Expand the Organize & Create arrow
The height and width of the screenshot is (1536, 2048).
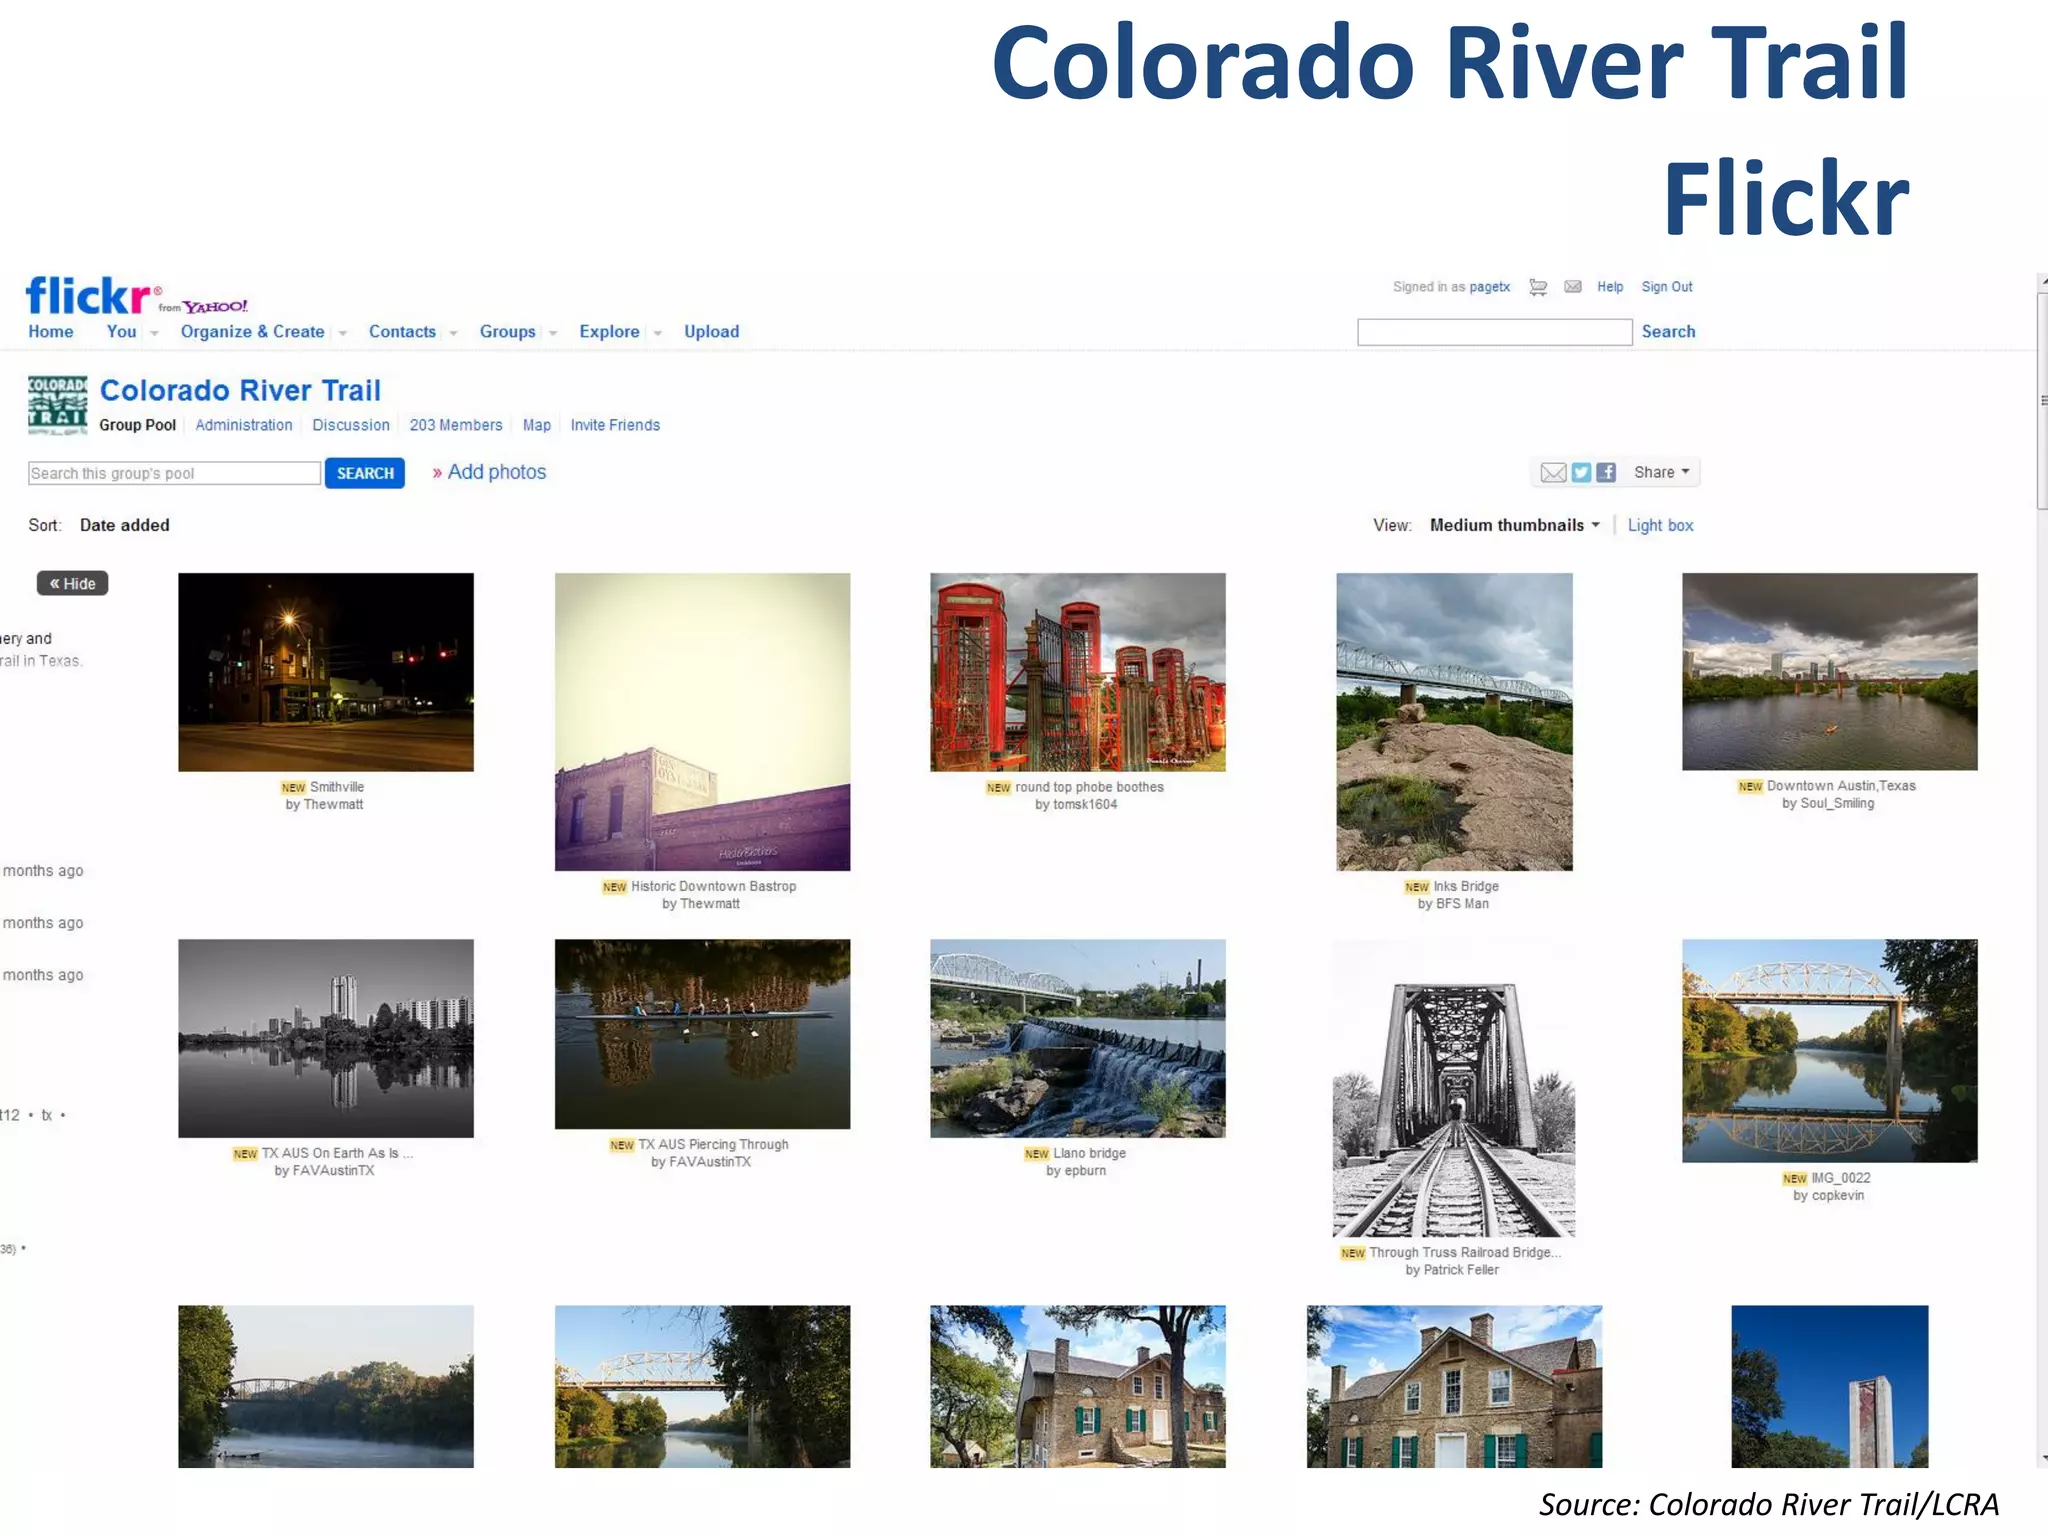[342, 333]
